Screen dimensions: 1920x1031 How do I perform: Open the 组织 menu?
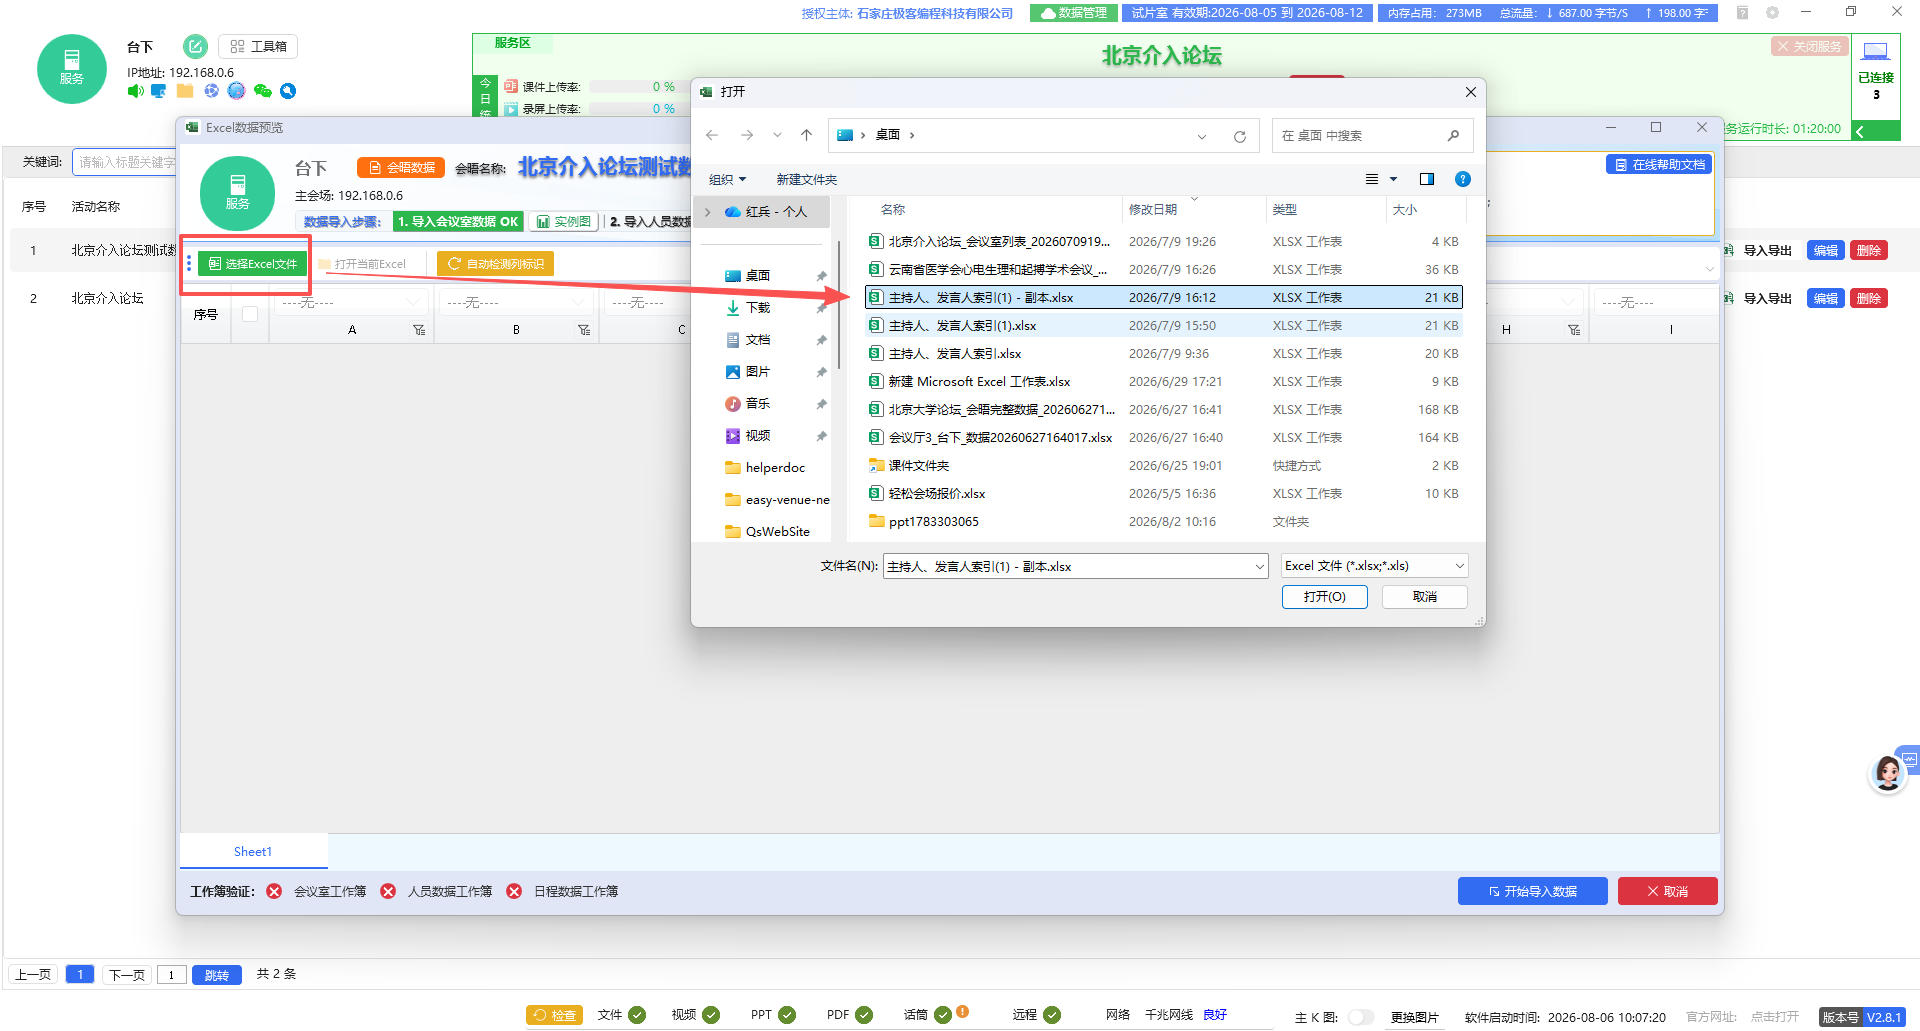tap(727, 179)
